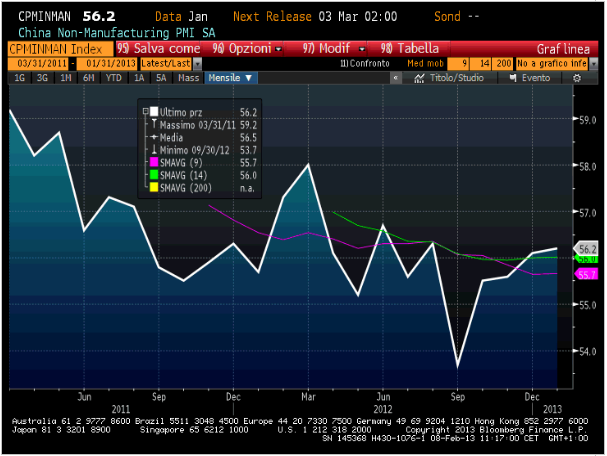Select the yellow SMAVG (200) swatch
Image resolution: width=607 pixels, height=456 pixels.
click(153, 187)
